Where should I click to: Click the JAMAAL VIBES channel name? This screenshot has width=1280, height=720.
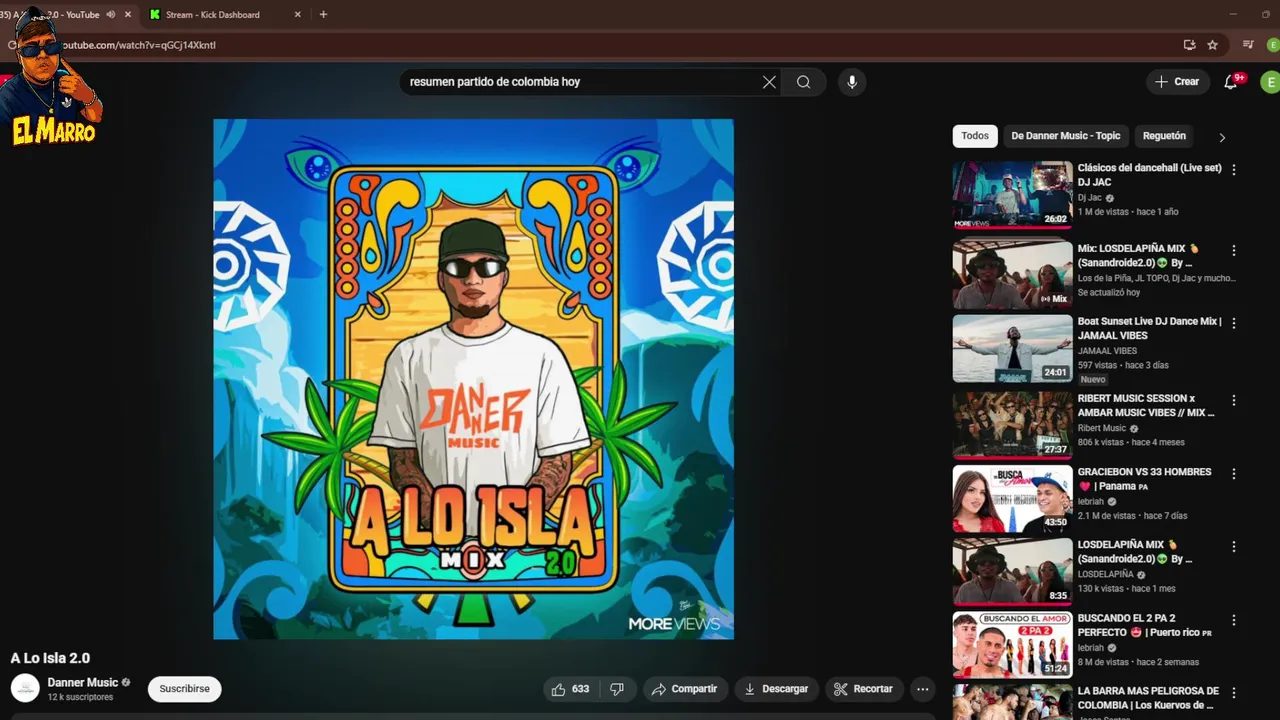[1107, 351]
